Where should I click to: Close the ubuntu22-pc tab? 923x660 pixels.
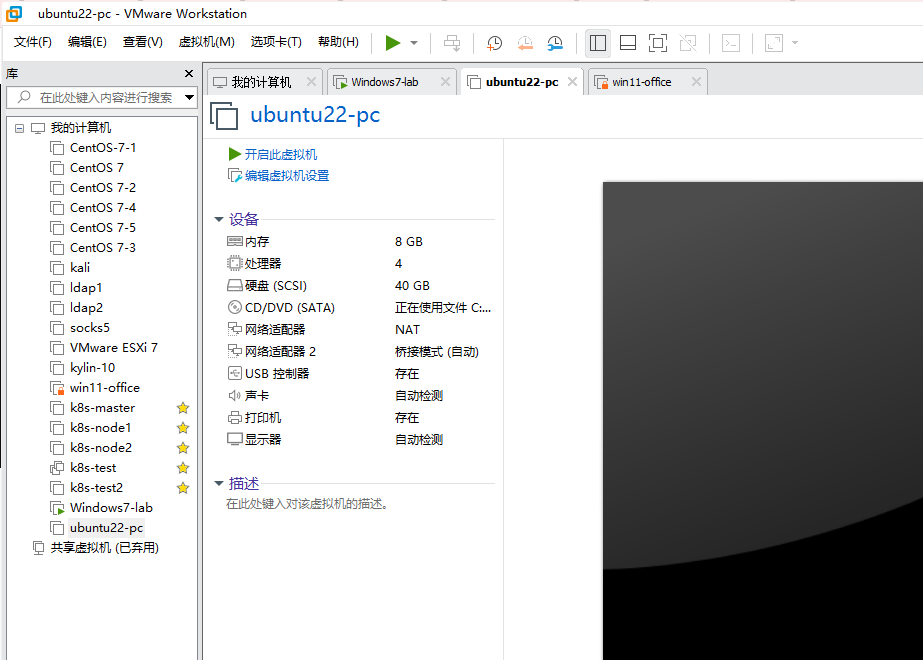click(x=572, y=82)
